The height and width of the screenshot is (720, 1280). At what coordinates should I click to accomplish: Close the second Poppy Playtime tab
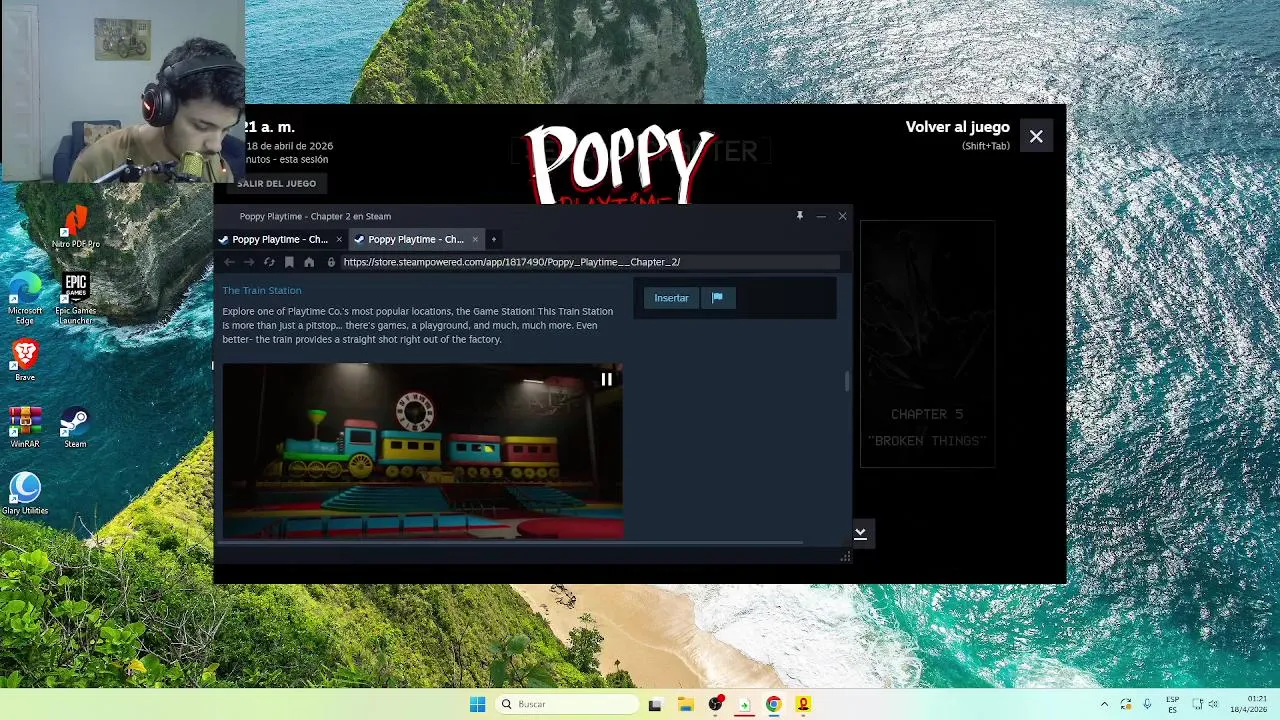click(x=475, y=239)
